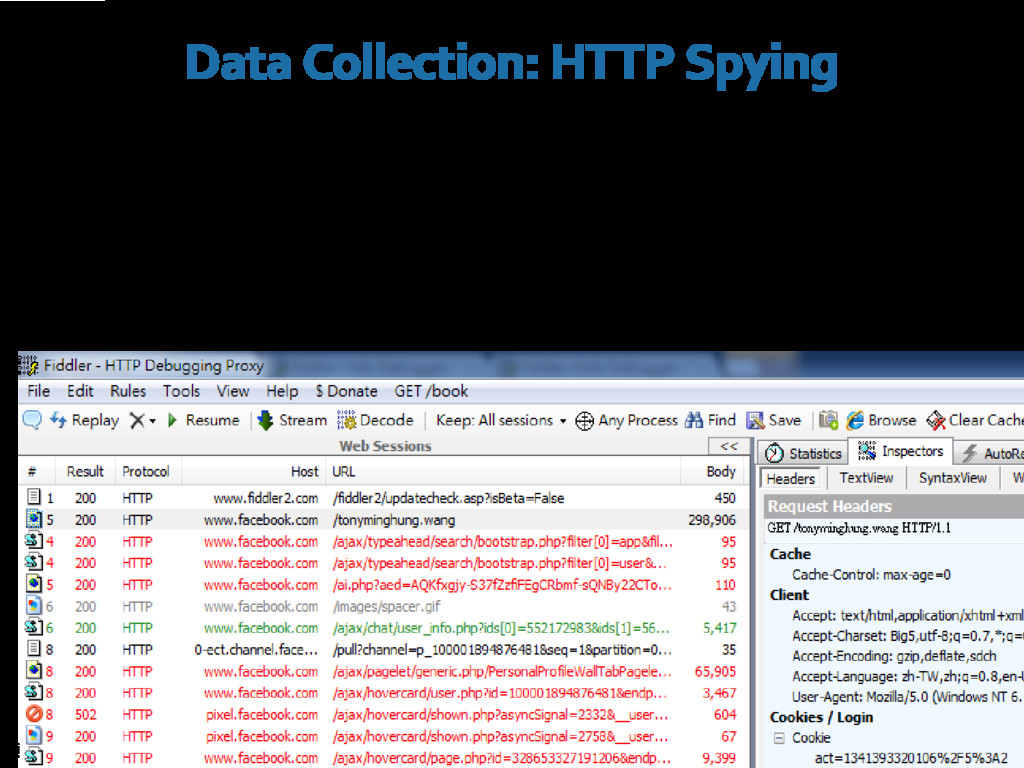
Task: Click the act=1341393320106 cookie value
Action: (x=911, y=758)
